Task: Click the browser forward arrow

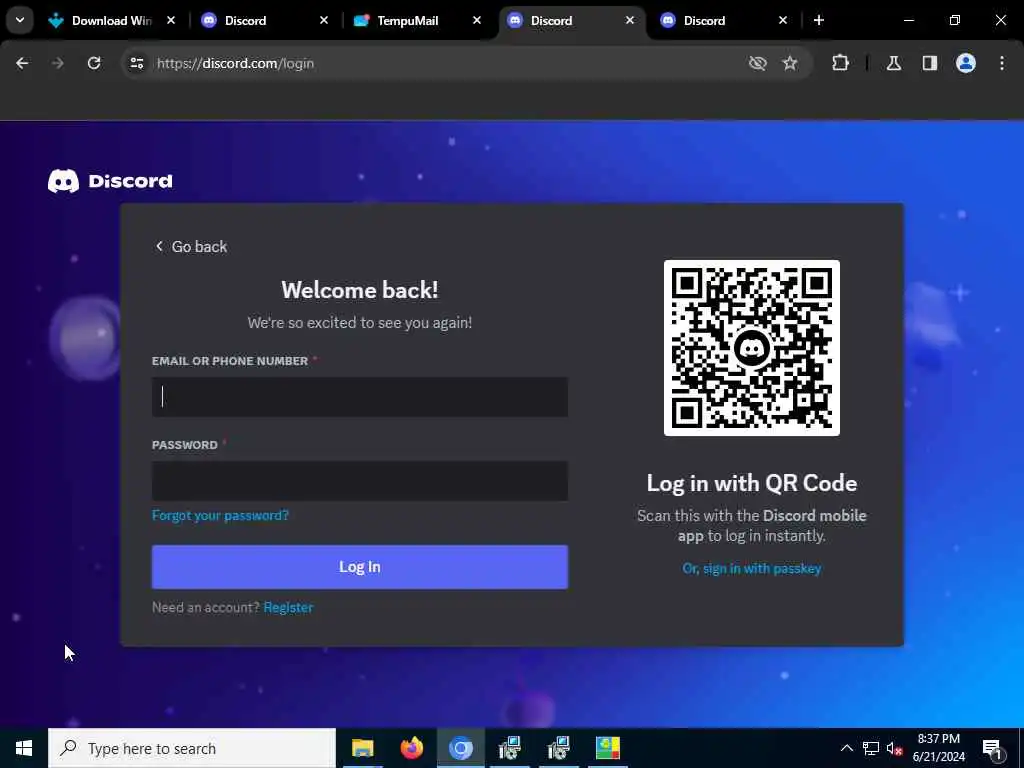Action: point(58,63)
